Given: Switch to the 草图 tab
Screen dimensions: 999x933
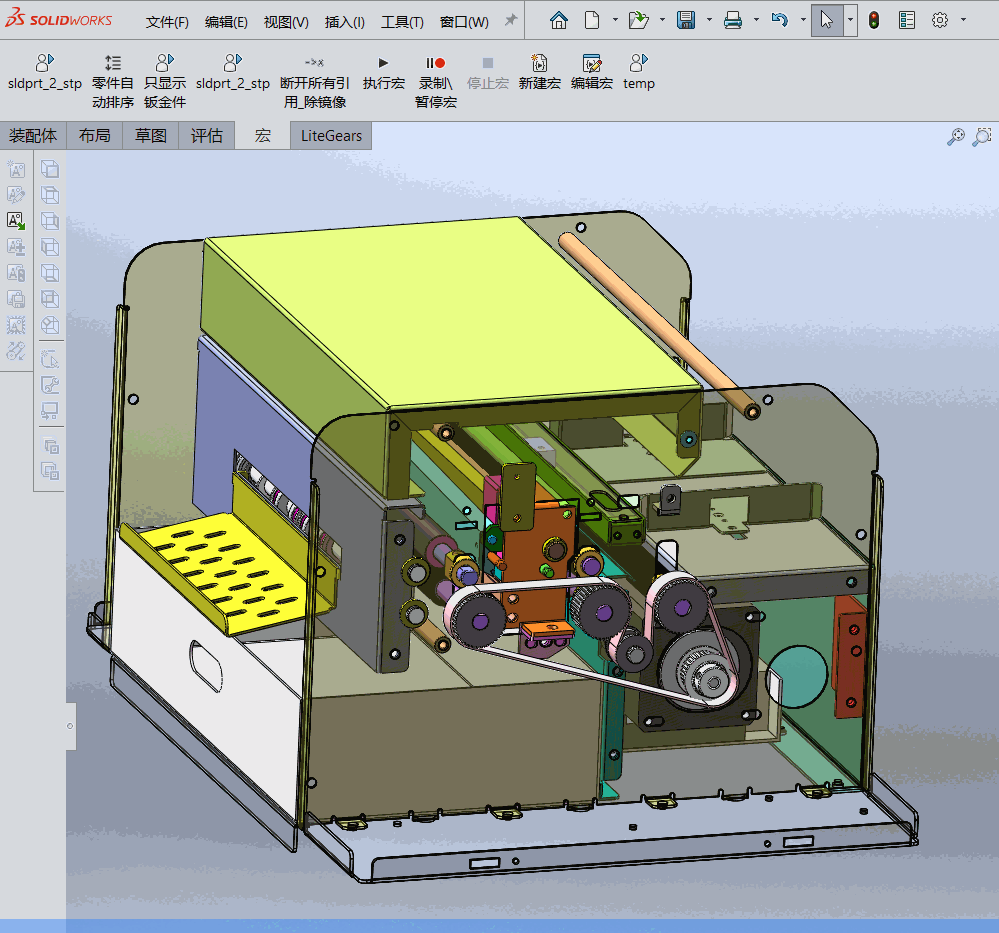Looking at the screenshot, I should click(150, 136).
